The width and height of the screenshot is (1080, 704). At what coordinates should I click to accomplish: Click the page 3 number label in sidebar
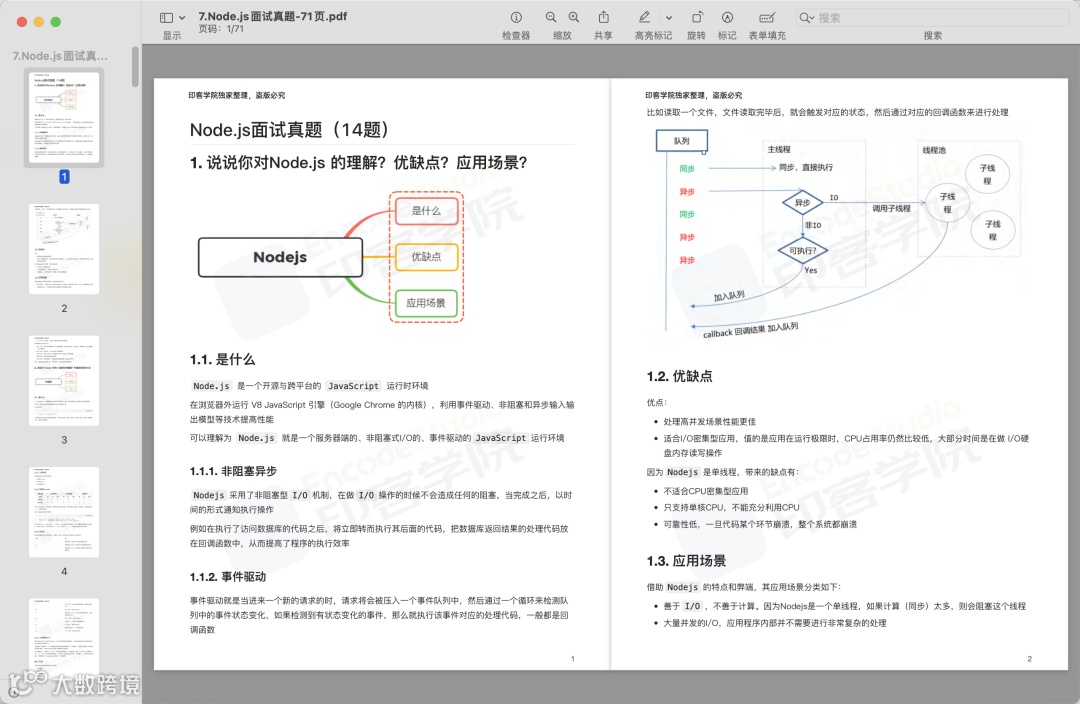[64, 439]
